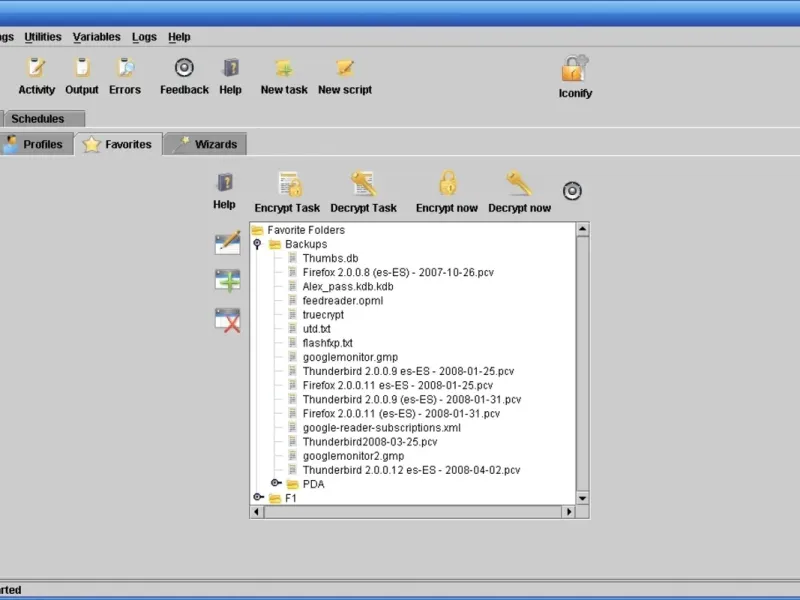800x600 pixels.
Task: Open the Logs menu
Action: (144, 37)
